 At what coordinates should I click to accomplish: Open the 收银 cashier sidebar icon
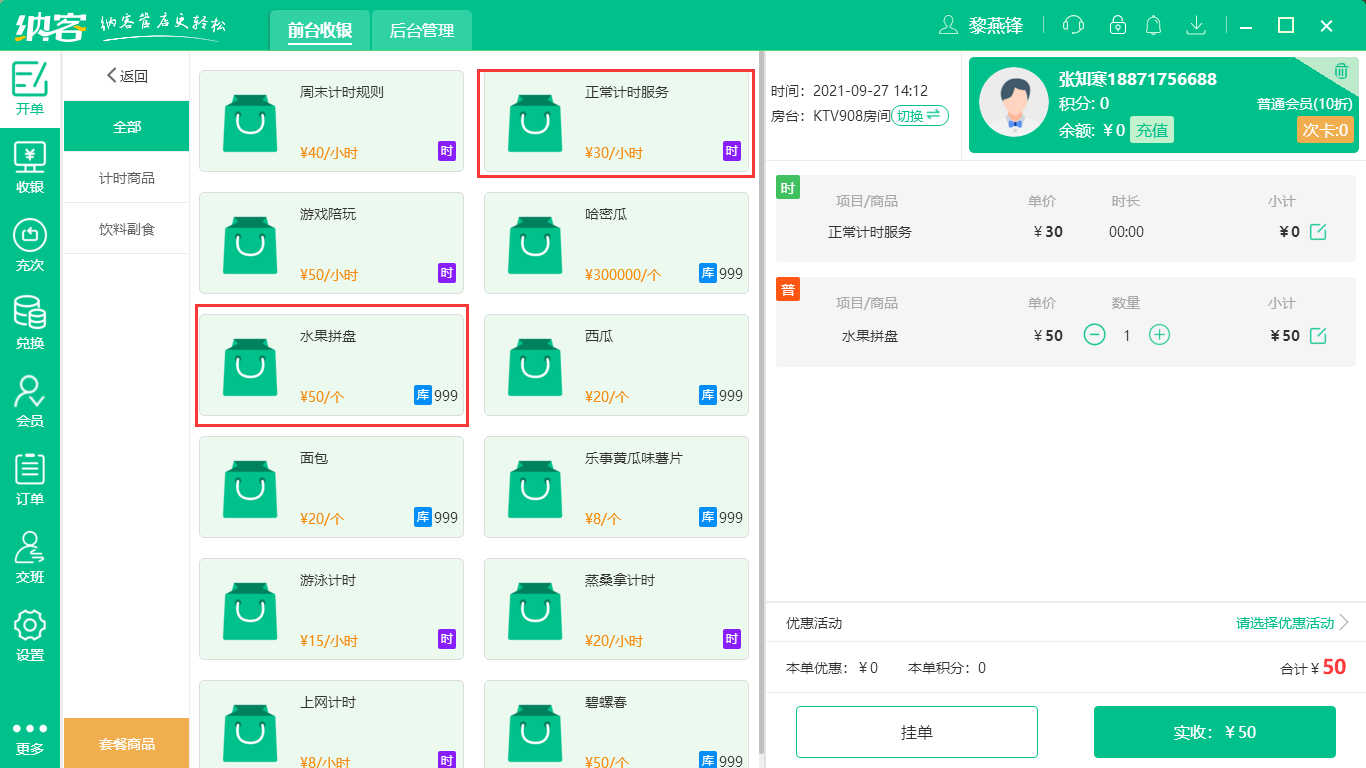(x=30, y=163)
